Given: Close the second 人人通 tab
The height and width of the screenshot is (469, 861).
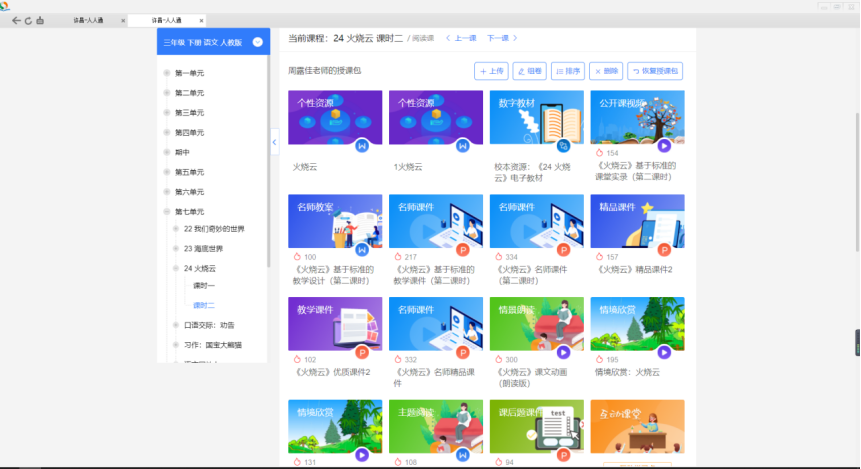Looking at the screenshot, I should tap(201, 20).
